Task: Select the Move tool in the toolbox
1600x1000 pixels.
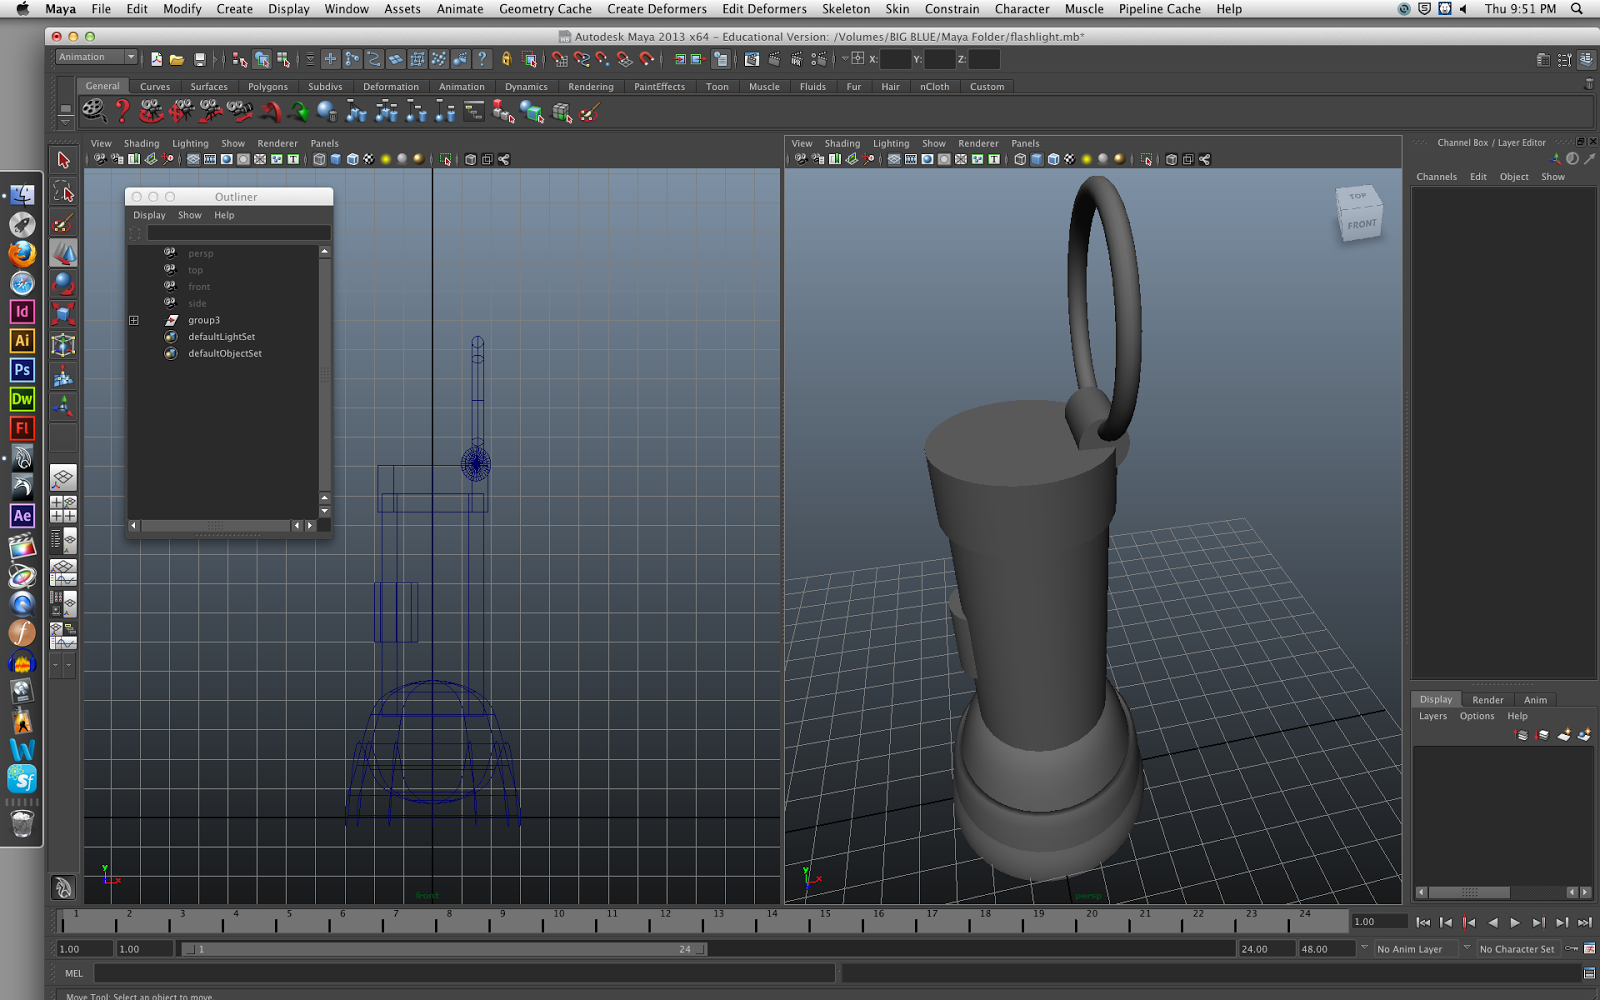Action: click(x=63, y=249)
